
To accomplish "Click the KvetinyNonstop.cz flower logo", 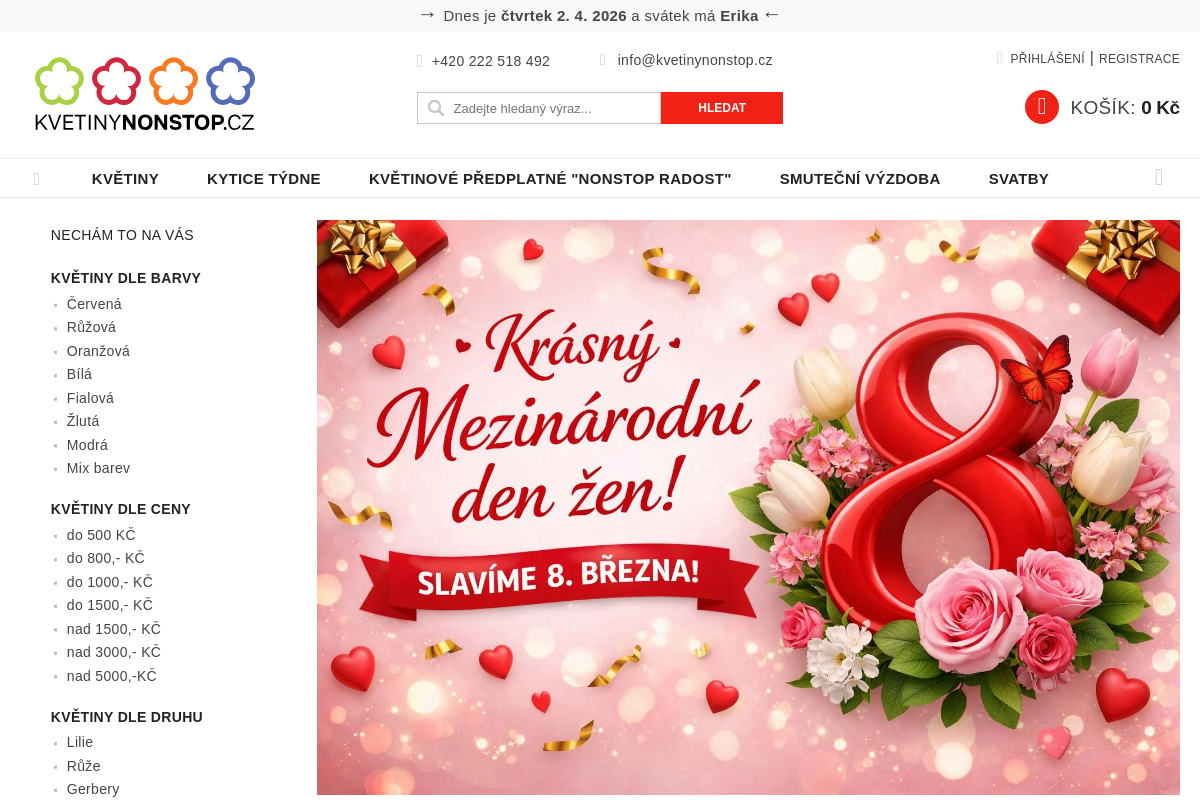I will pyautogui.click(x=145, y=95).
